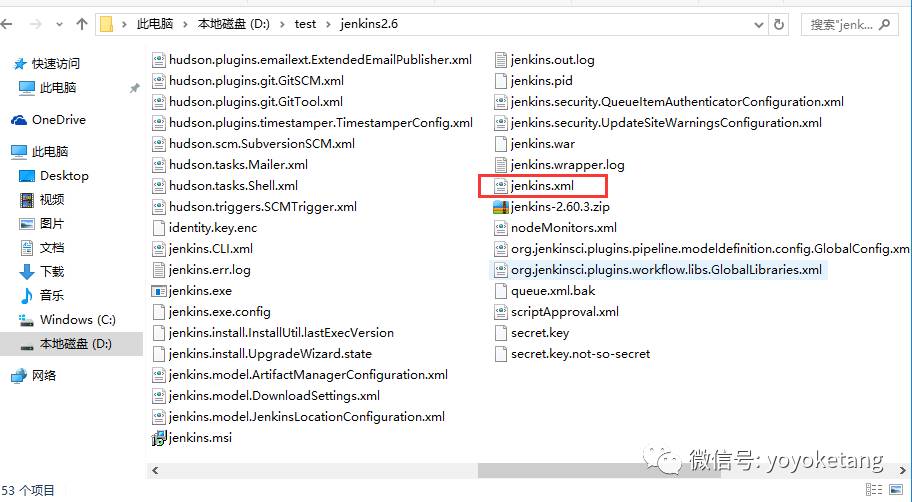
Task: Select nodeMonitors.xml file icon
Action: tap(501, 228)
